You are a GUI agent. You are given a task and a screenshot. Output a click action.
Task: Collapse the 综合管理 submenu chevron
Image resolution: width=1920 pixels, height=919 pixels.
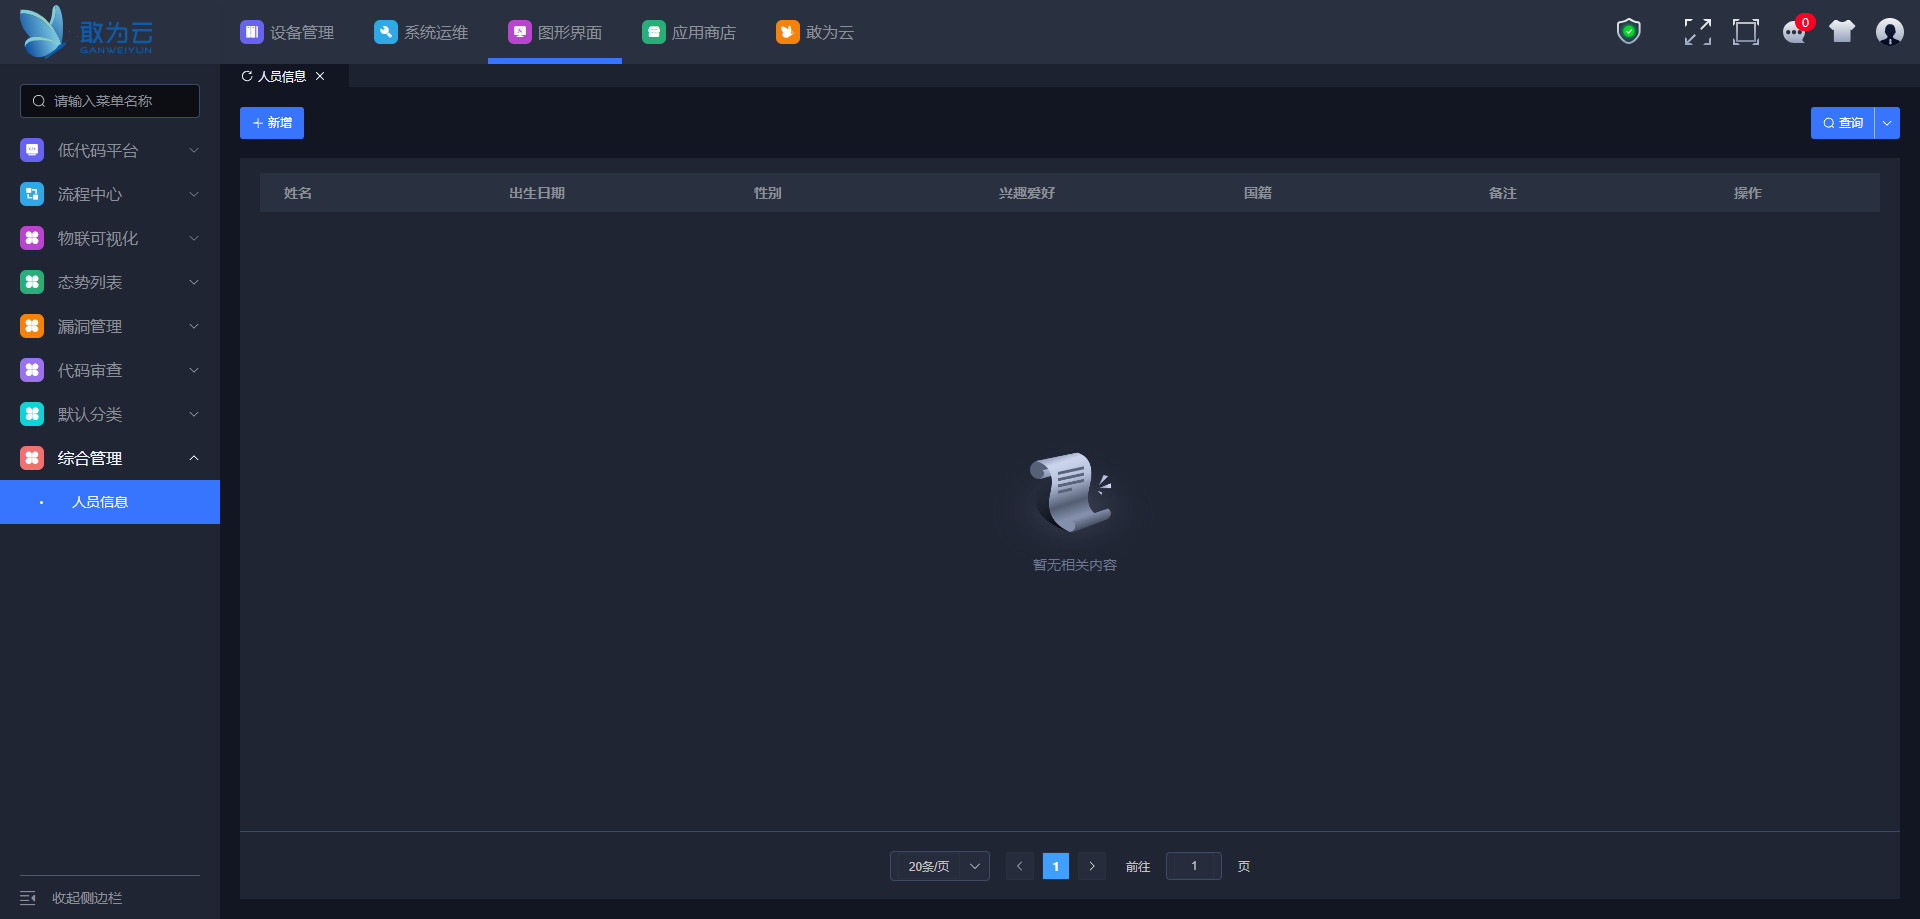click(x=194, y=458)
